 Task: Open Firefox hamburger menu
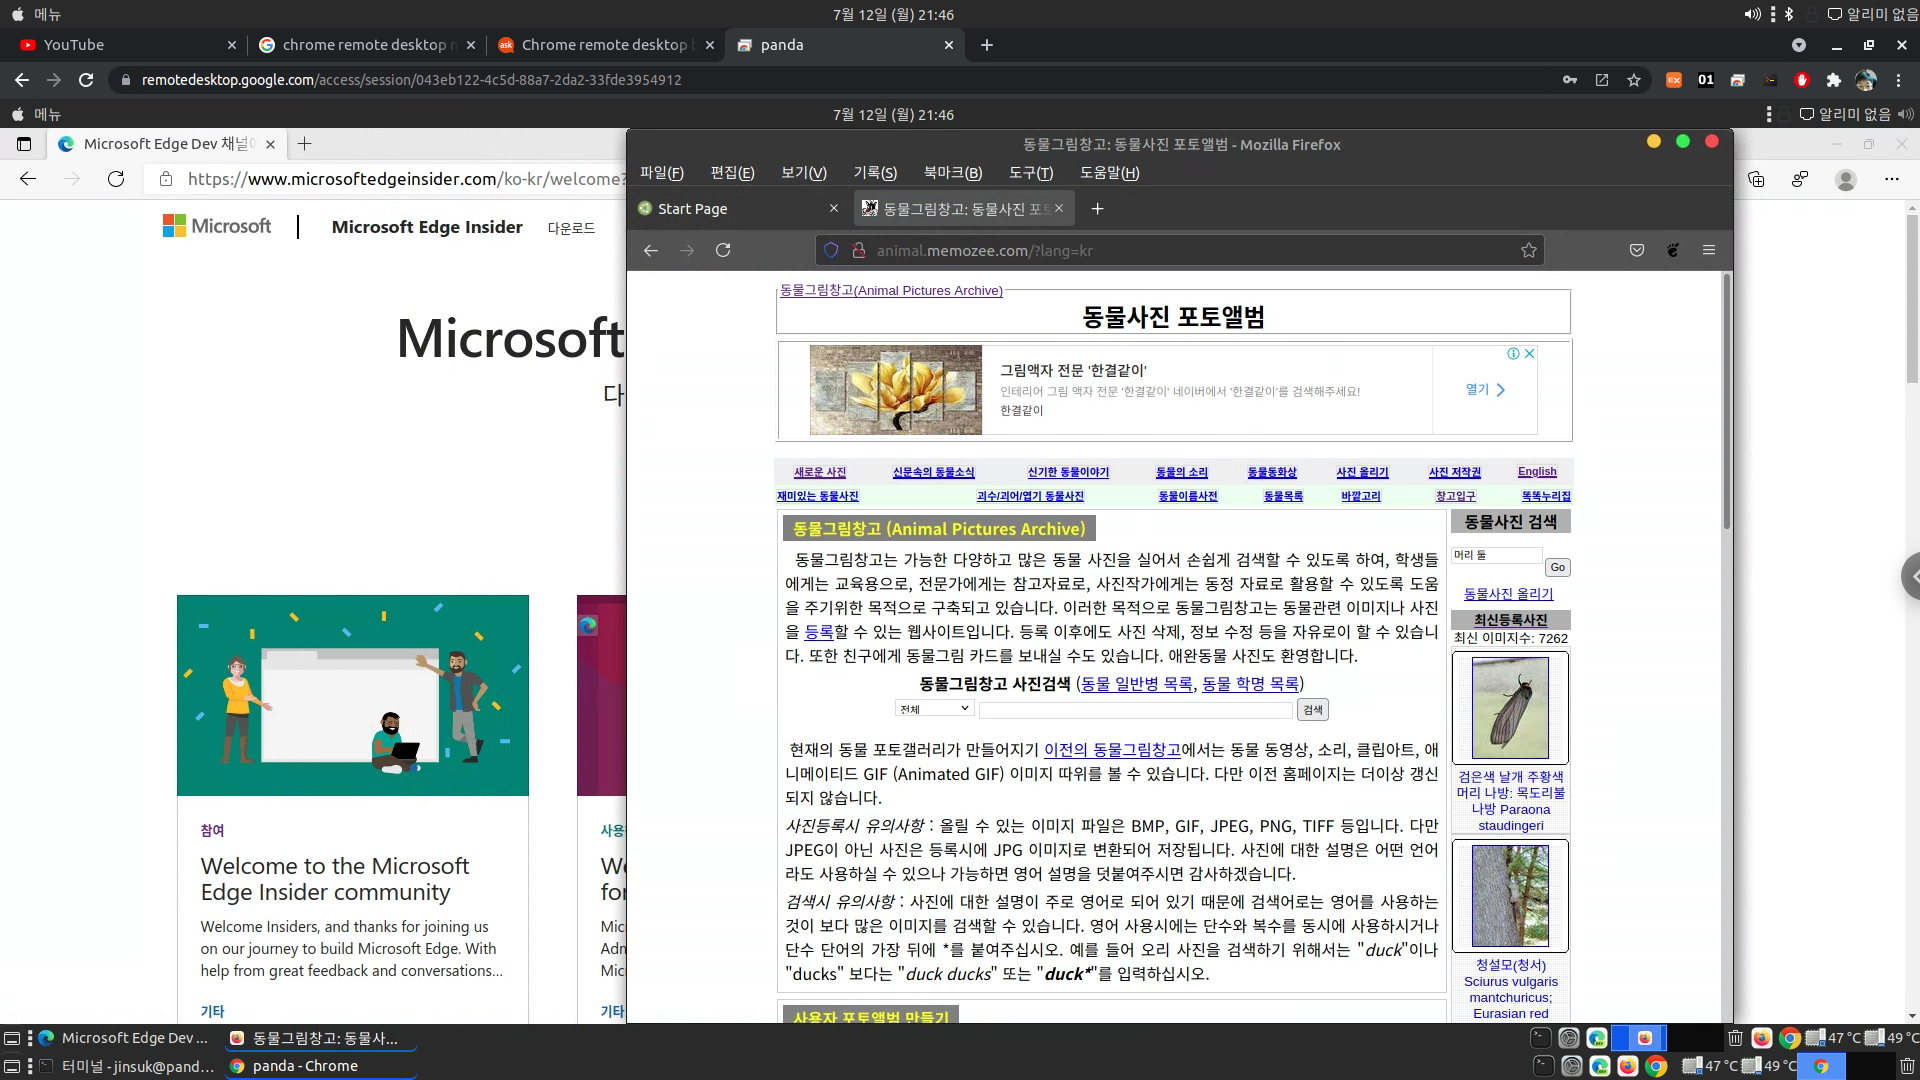click(x=1709, y=250)
